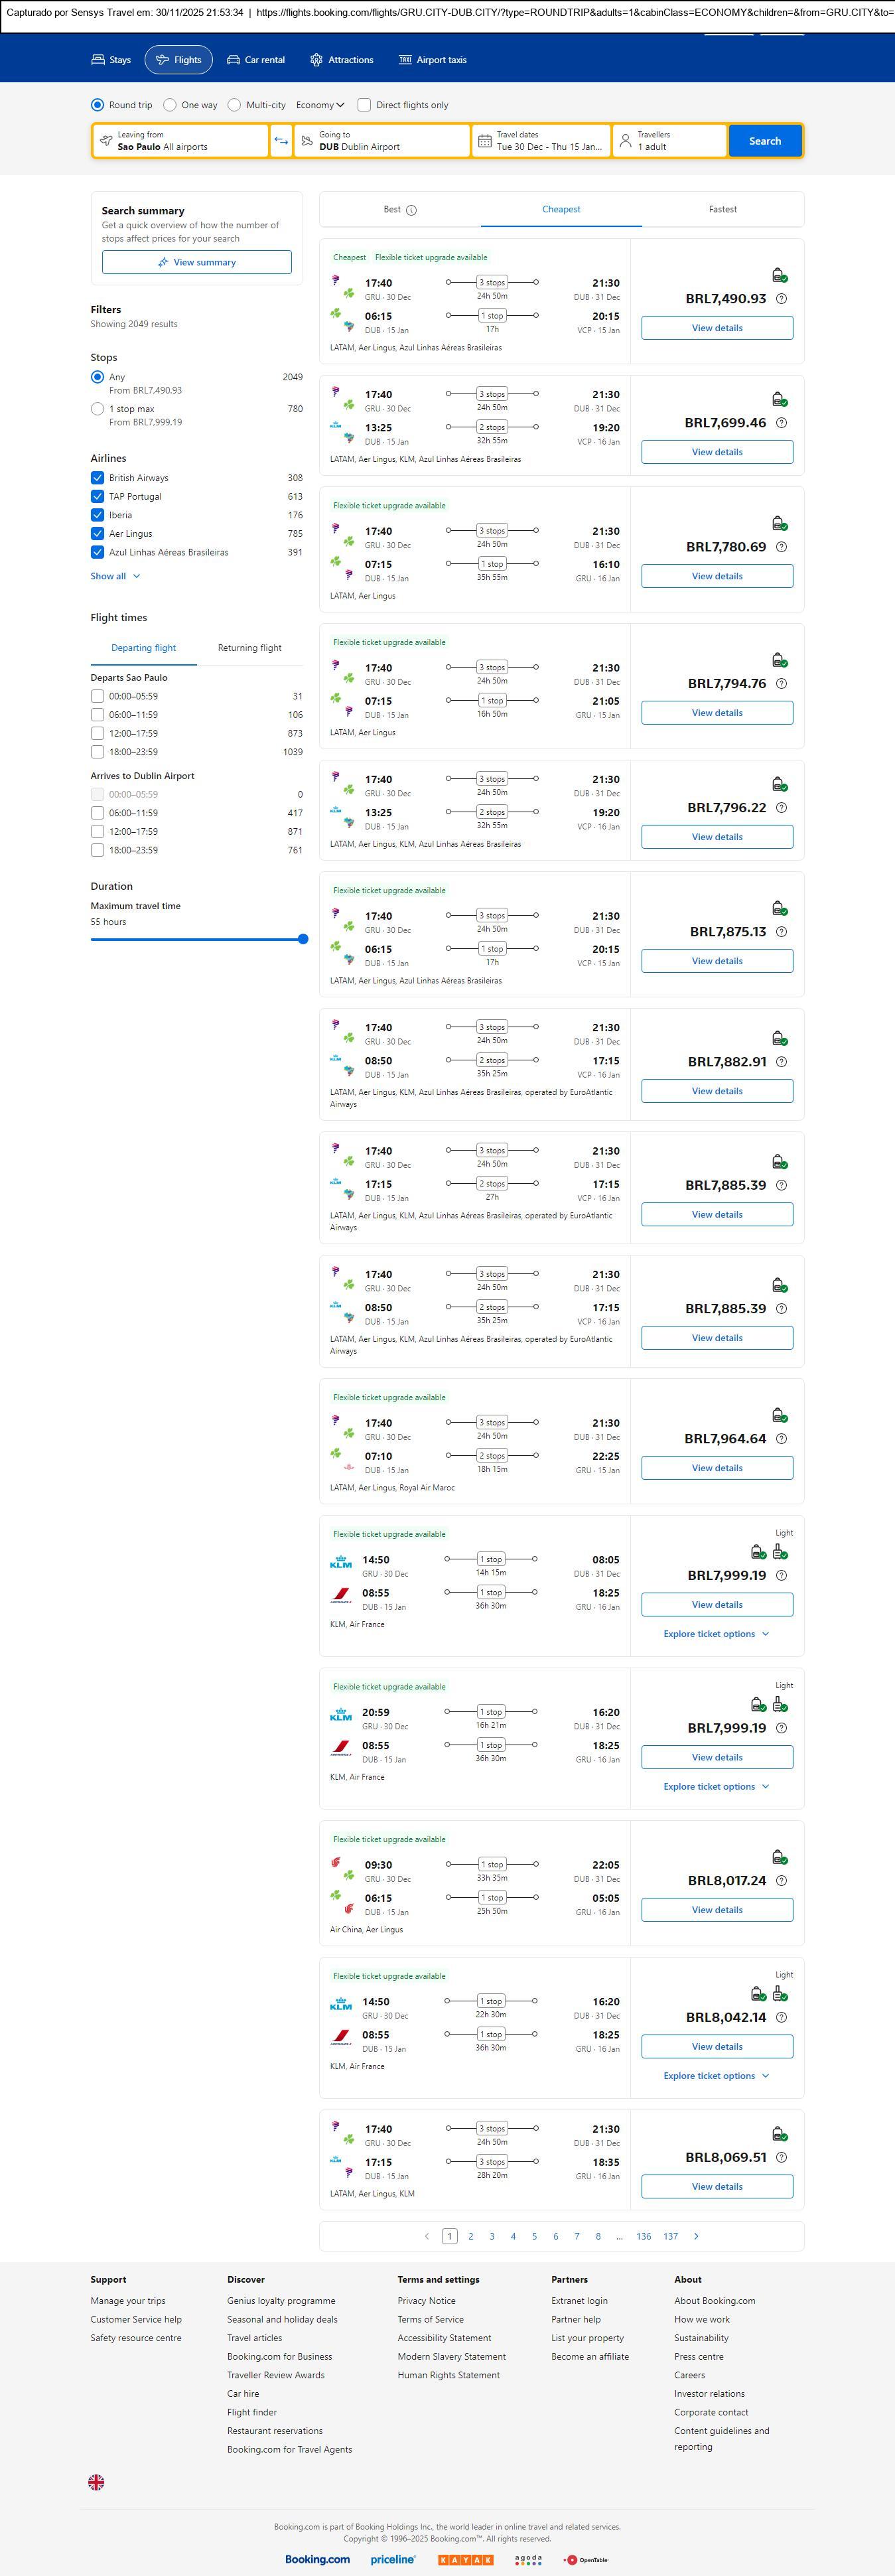The width and height of the screenshot is (895, 2576).
Task: Uncheck the TAP Portugal airline filter
Action: pos(98,497)
